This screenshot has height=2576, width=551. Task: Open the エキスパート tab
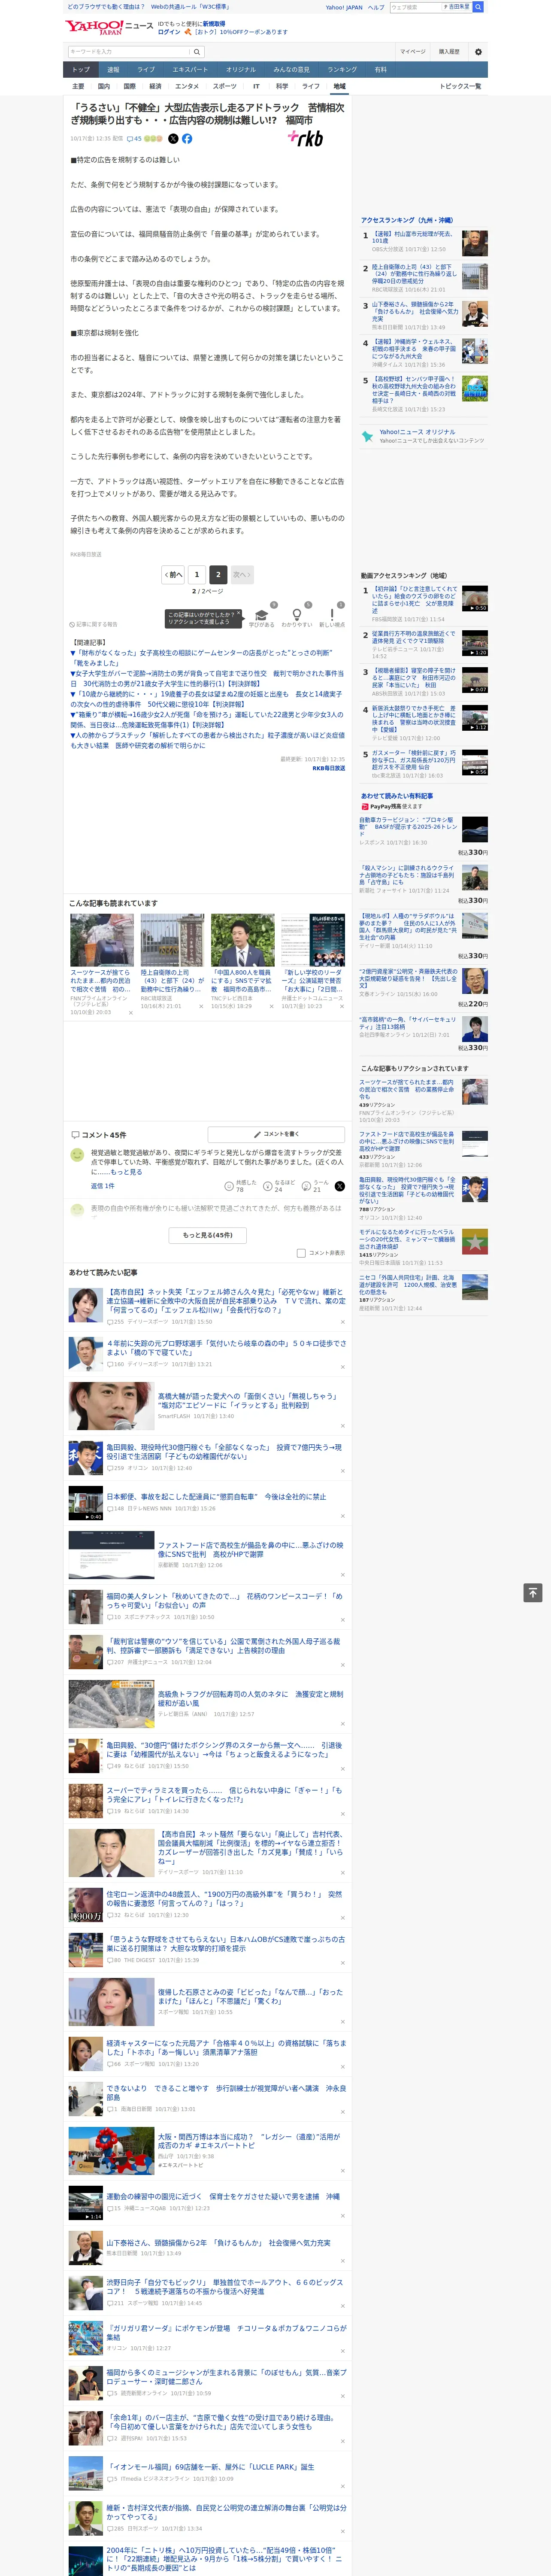tap(190, 70)
